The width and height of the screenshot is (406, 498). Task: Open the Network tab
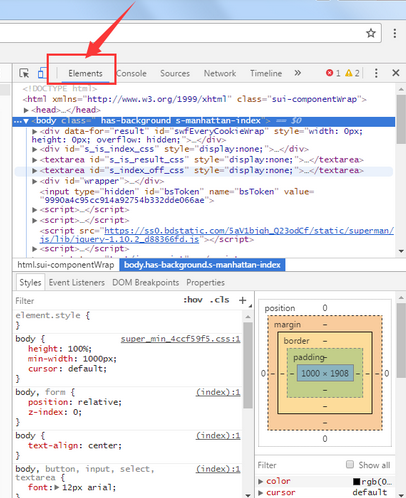pos(220,73)
